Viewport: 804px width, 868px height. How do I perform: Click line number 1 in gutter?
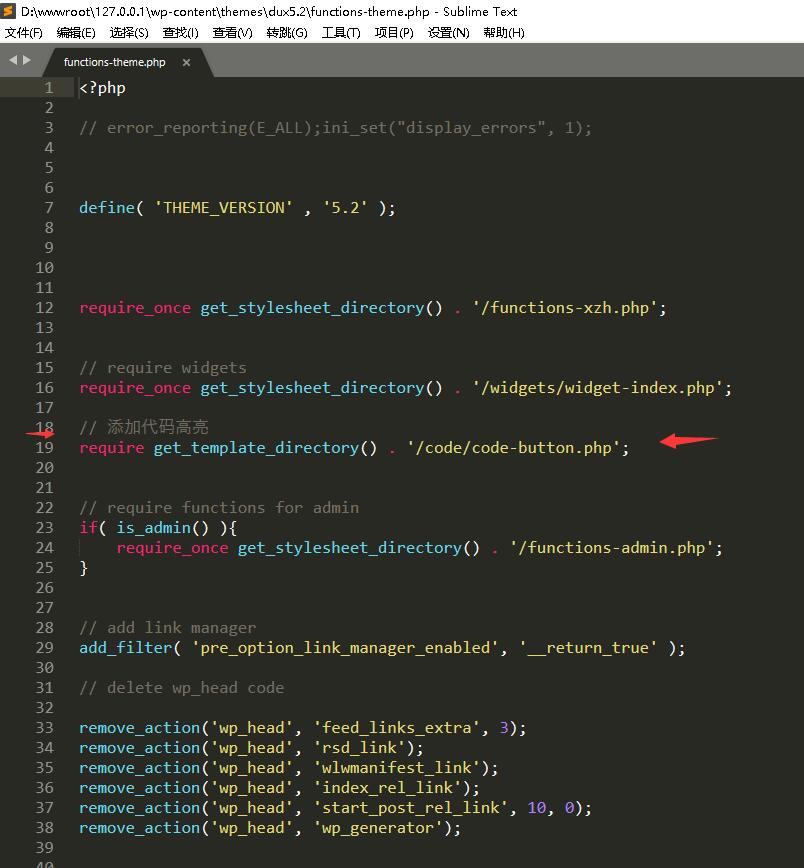click(49, 88)
